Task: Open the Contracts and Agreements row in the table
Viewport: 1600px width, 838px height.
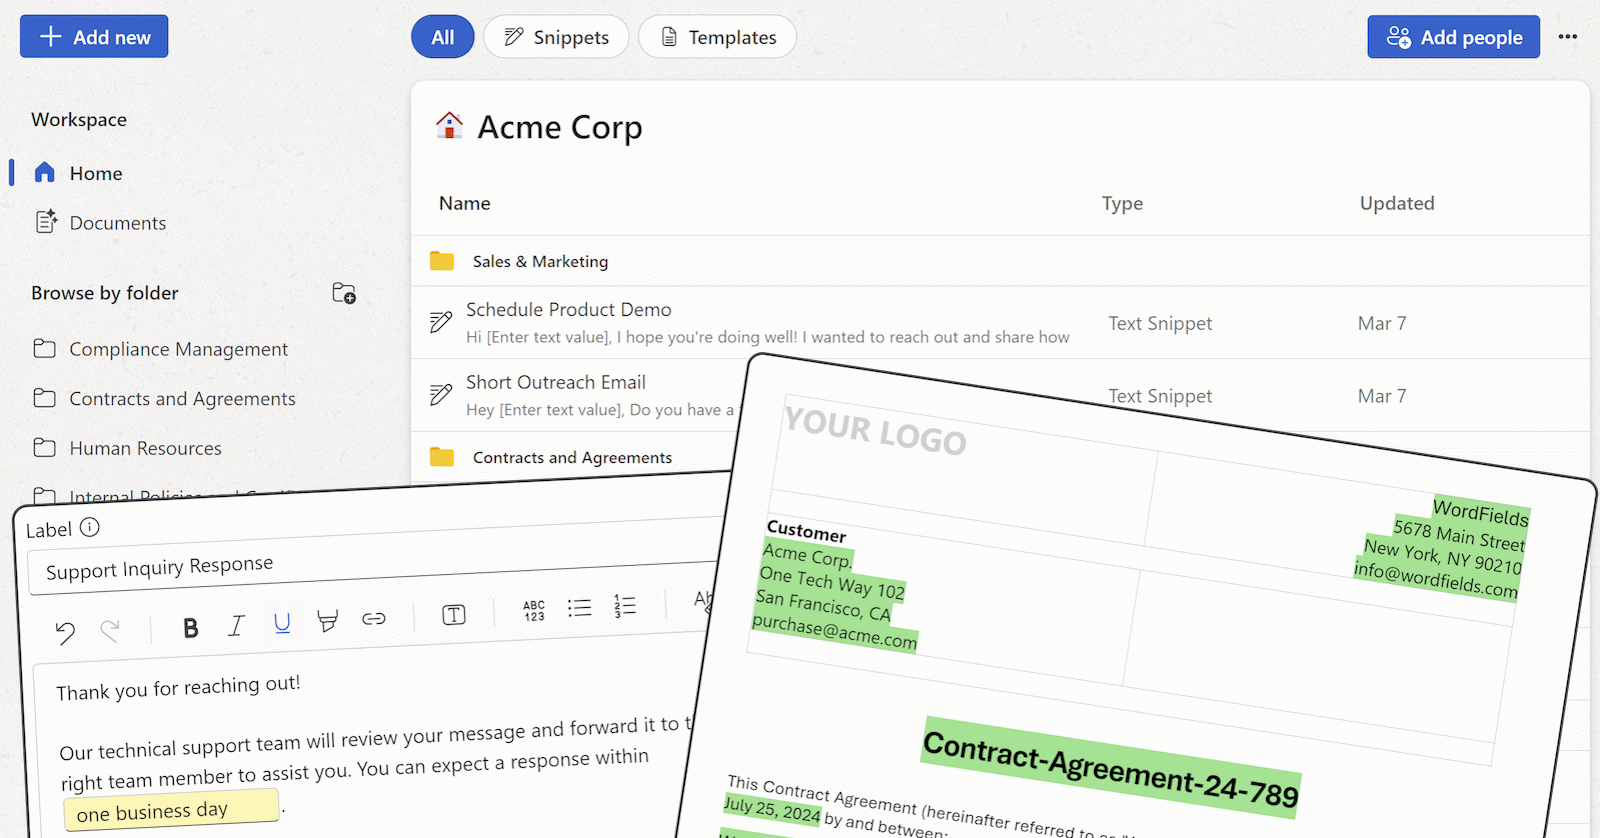Action: tap(572, 457)
